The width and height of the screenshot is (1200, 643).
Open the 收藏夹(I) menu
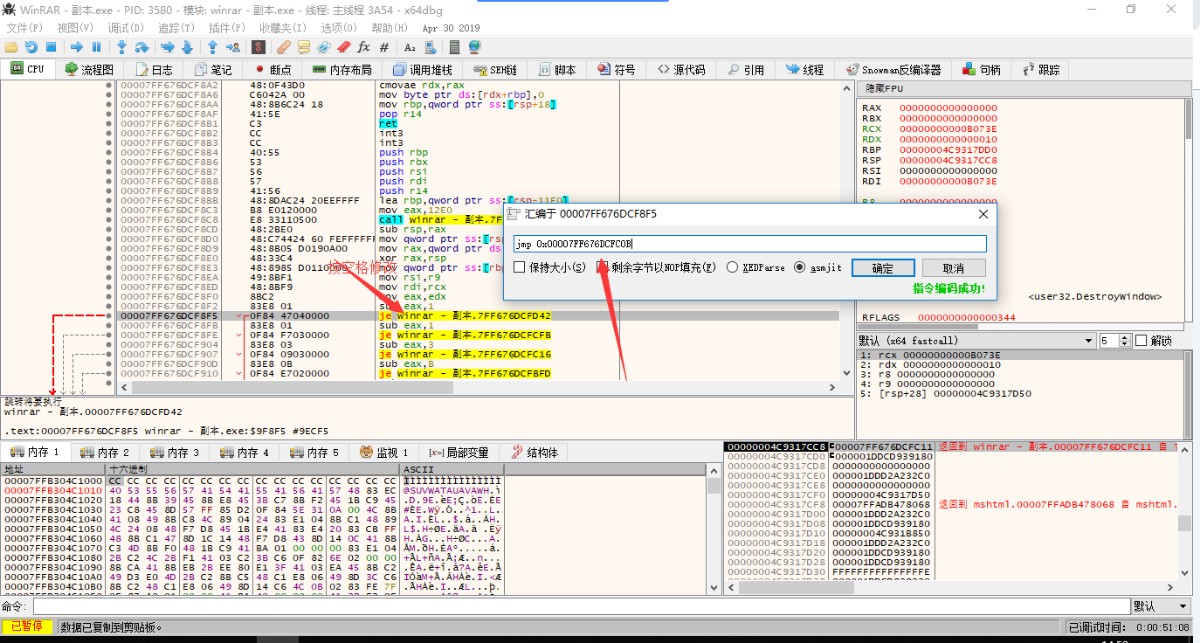point(283,28)
